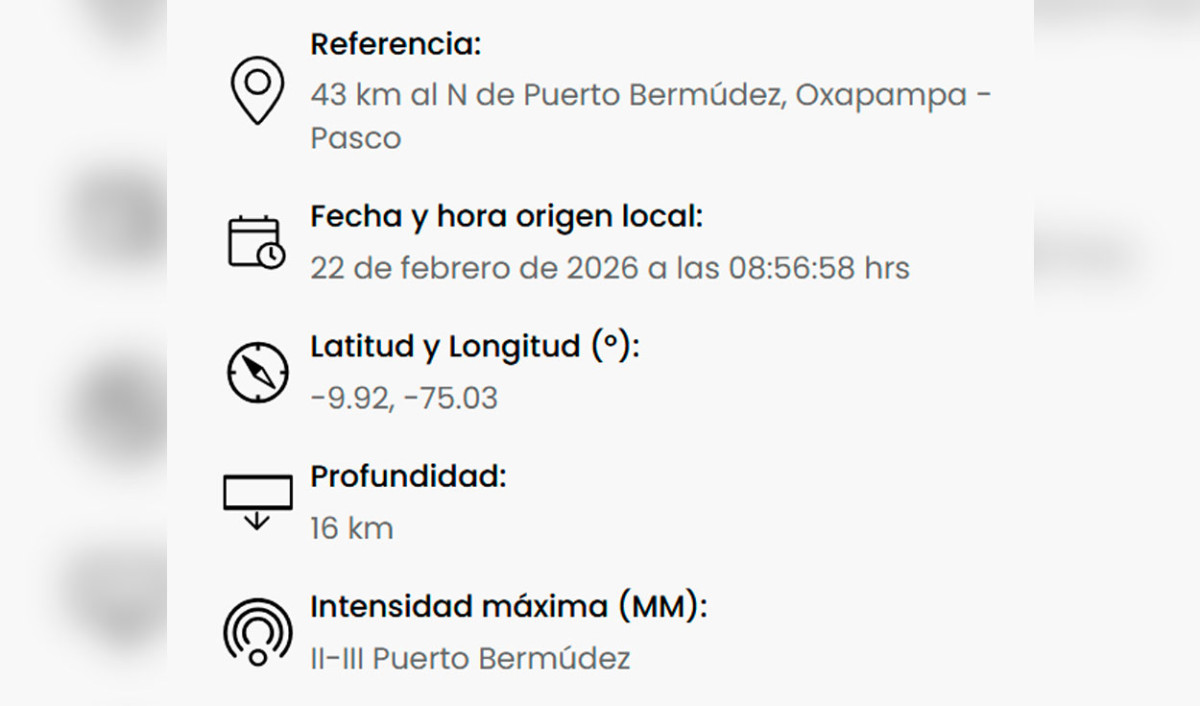Click the down arrow under depth rectangle
The image size is (1200, 706).
tap(257, 520)
